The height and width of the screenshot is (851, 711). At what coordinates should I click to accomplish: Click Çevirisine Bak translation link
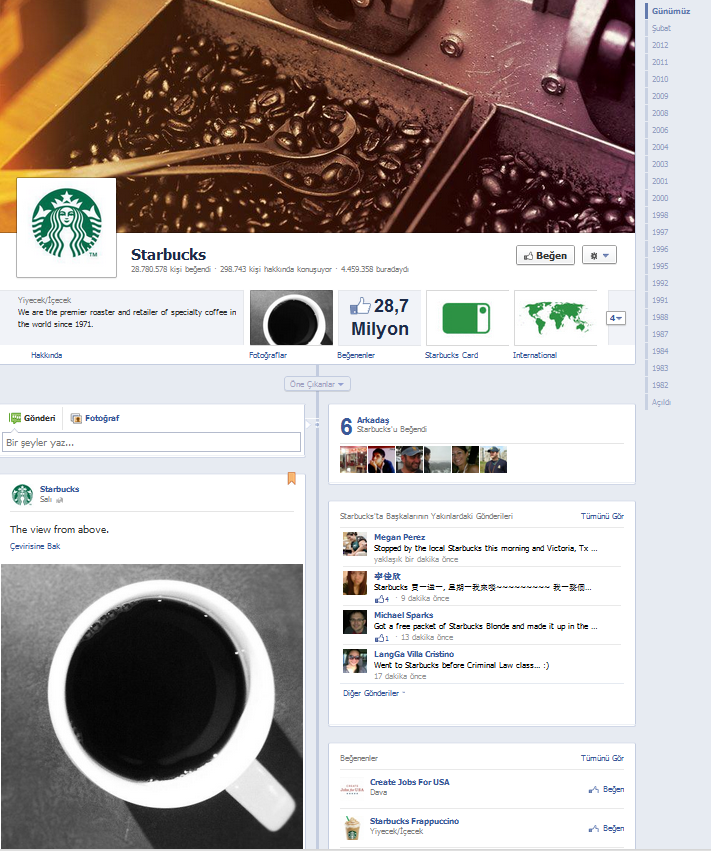click(x=35, y=546)
